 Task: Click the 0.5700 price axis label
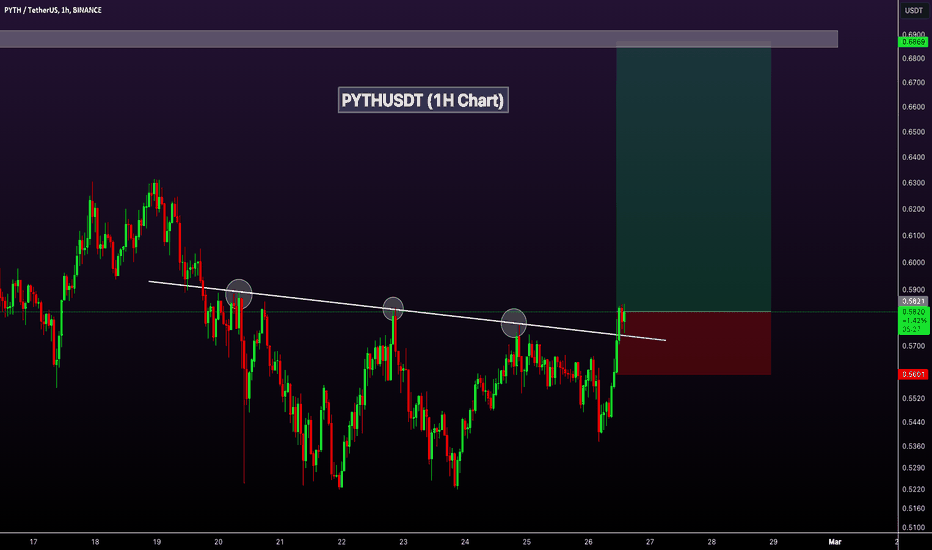tap(914, 346)
